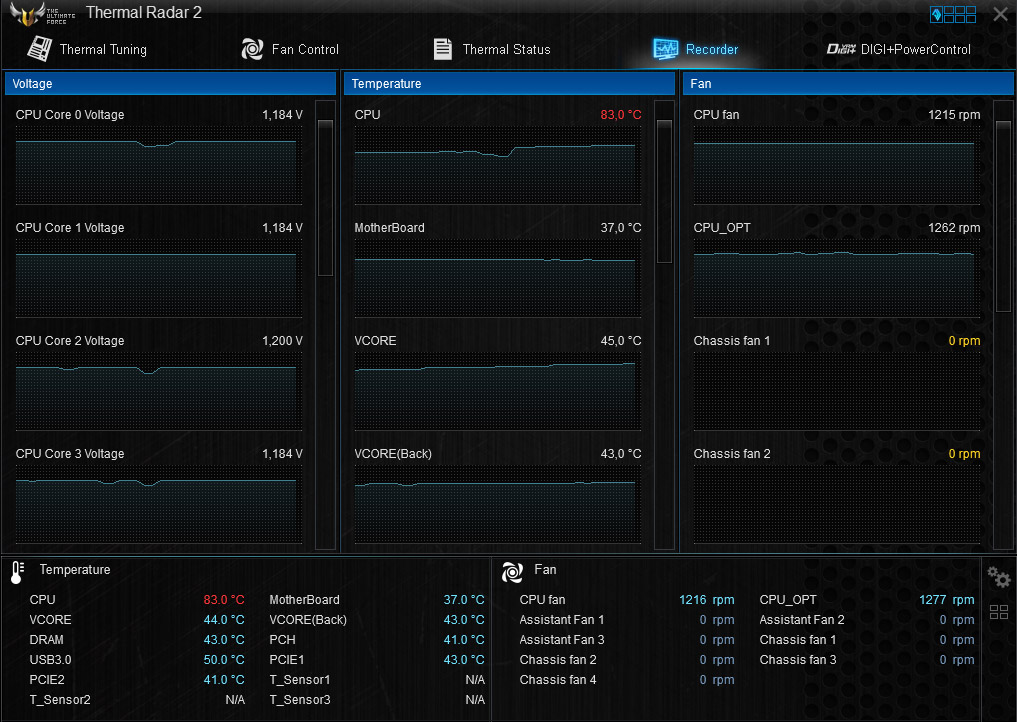The width and height of the screenshot is (1017, 722).
Task: Click the bottom VCORE(Back) 43.0 °C row
Action: pyautogui.click(x=377, y=620)
